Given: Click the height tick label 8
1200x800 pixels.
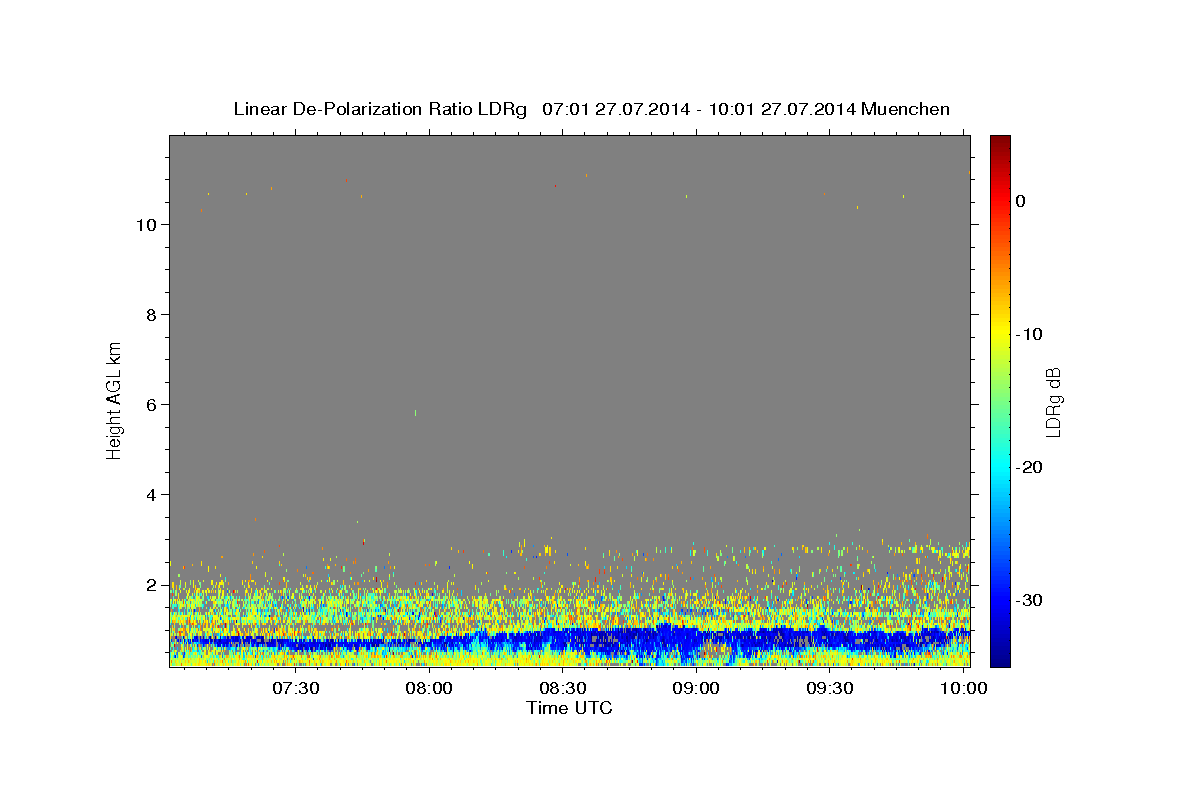Looking at the screenshot, I should [151, 315].
